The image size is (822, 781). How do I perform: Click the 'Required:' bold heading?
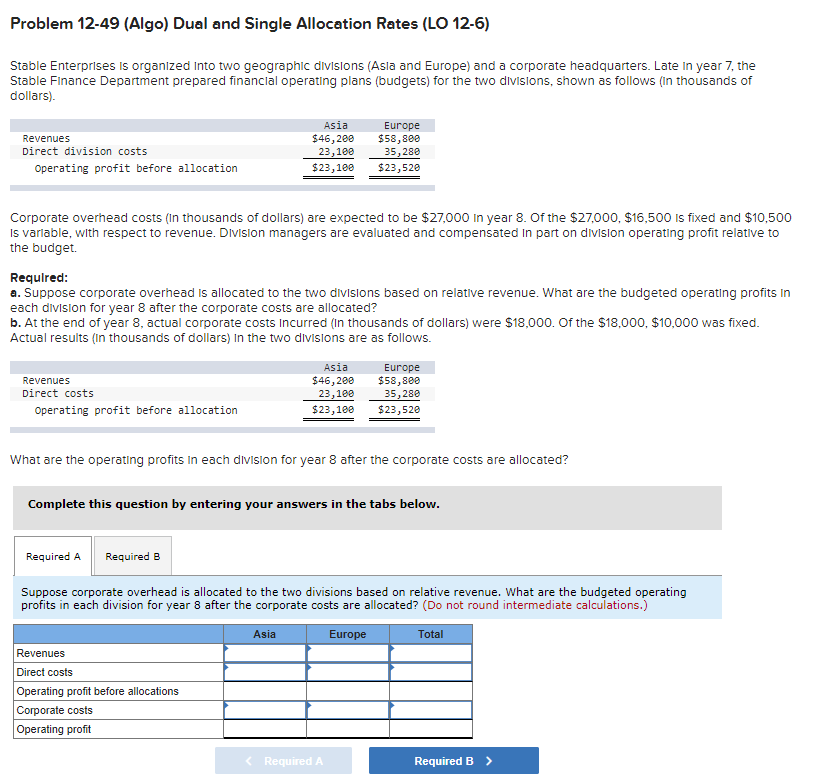coord(39,277)
